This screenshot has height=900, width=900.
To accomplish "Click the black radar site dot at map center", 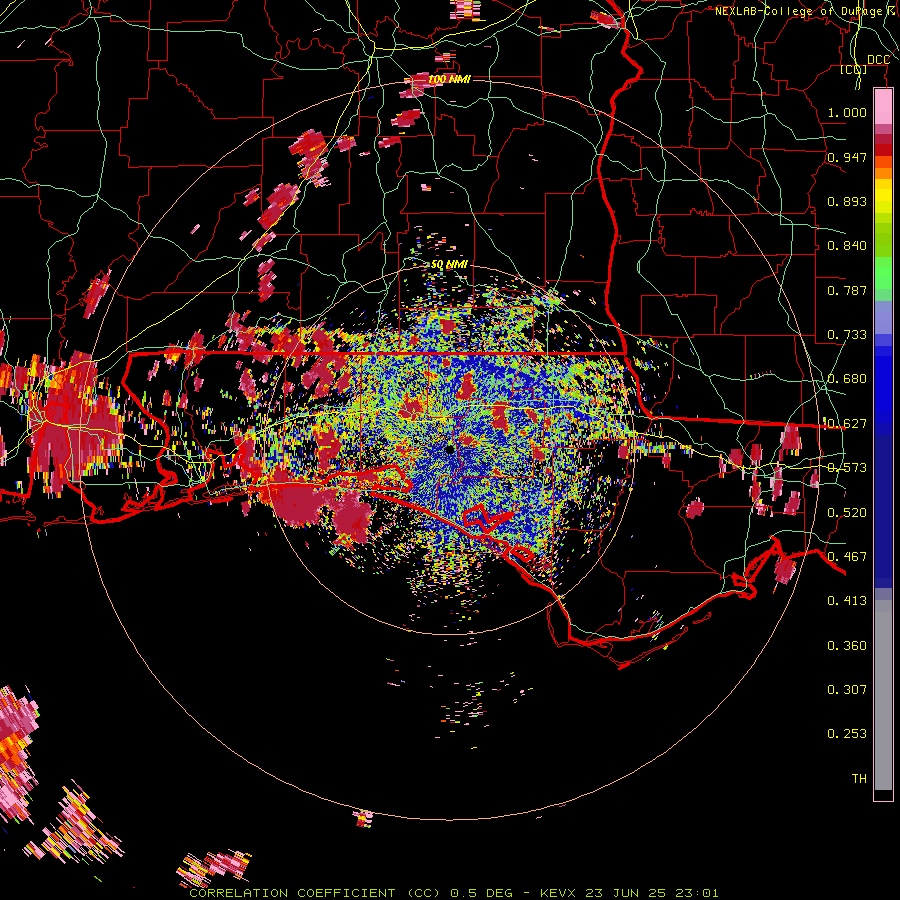I will click(x=449, y=448).
